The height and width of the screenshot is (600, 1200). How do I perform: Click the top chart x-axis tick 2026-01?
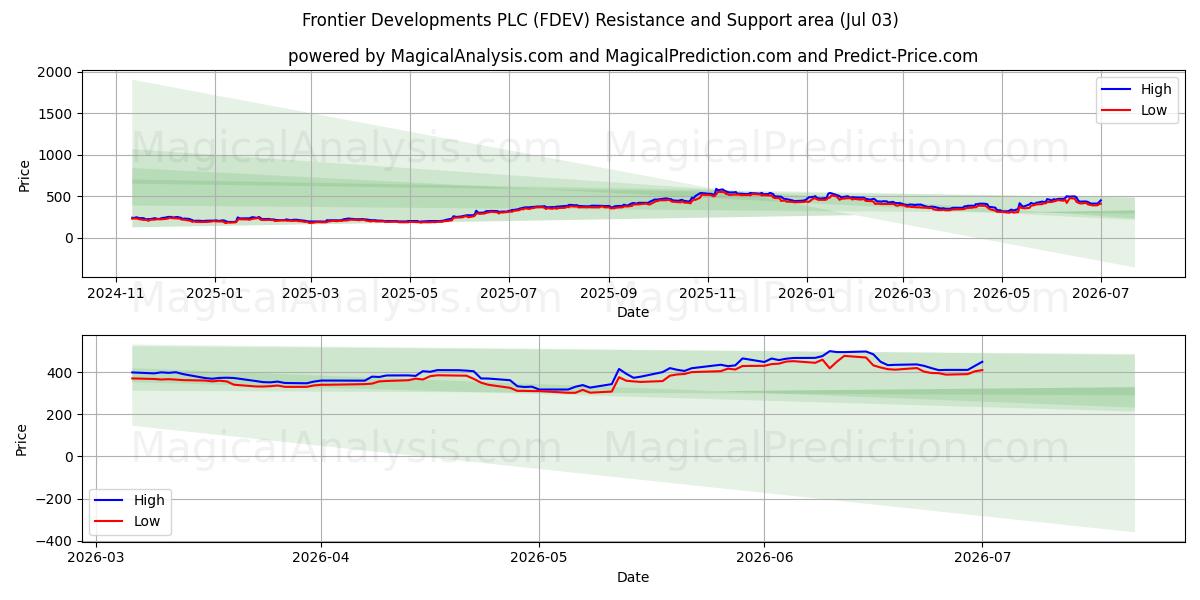click(x=807, y=293)
